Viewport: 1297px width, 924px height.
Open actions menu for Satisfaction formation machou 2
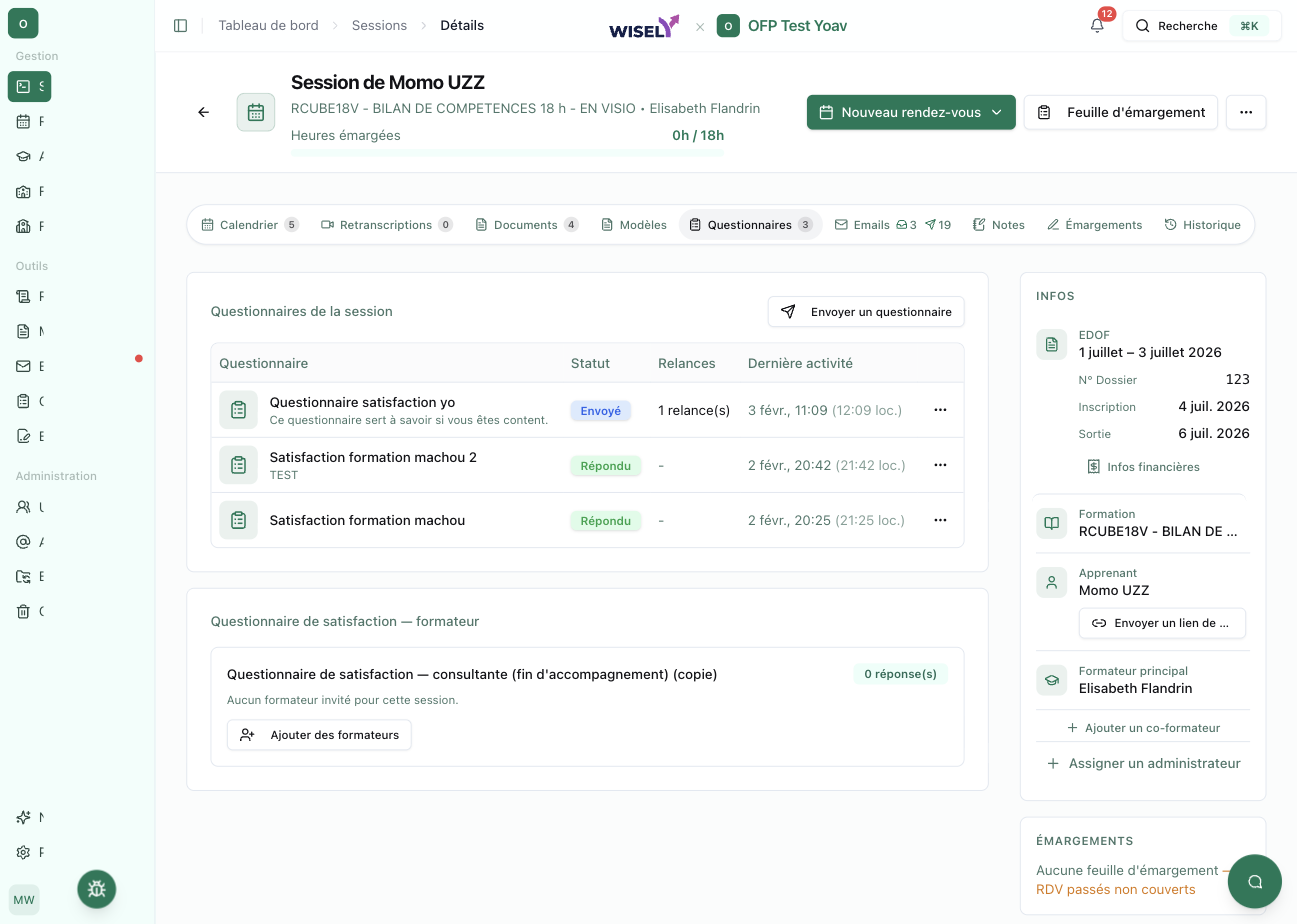[x=940, y=465]
